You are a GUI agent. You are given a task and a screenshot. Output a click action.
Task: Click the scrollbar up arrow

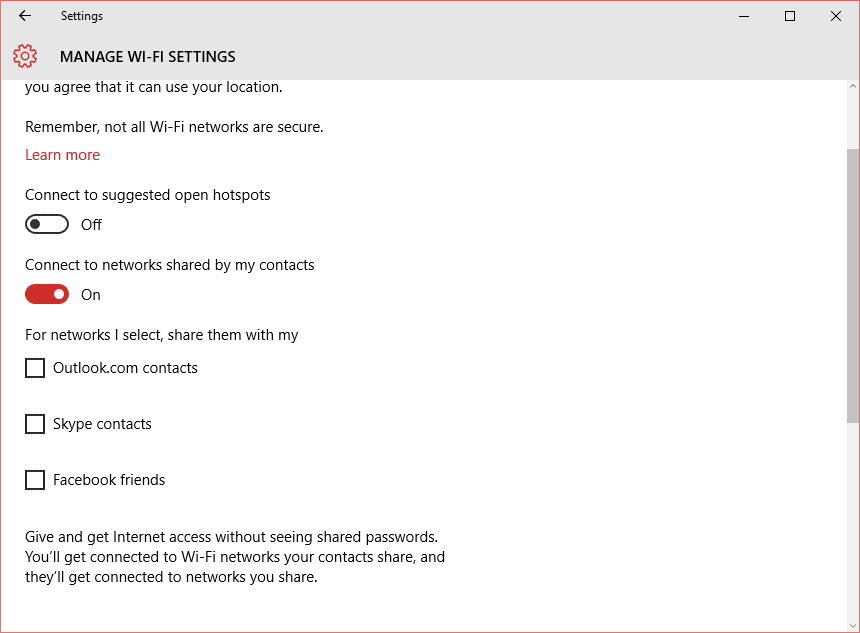pyautogui.click(x=852, y=86)
